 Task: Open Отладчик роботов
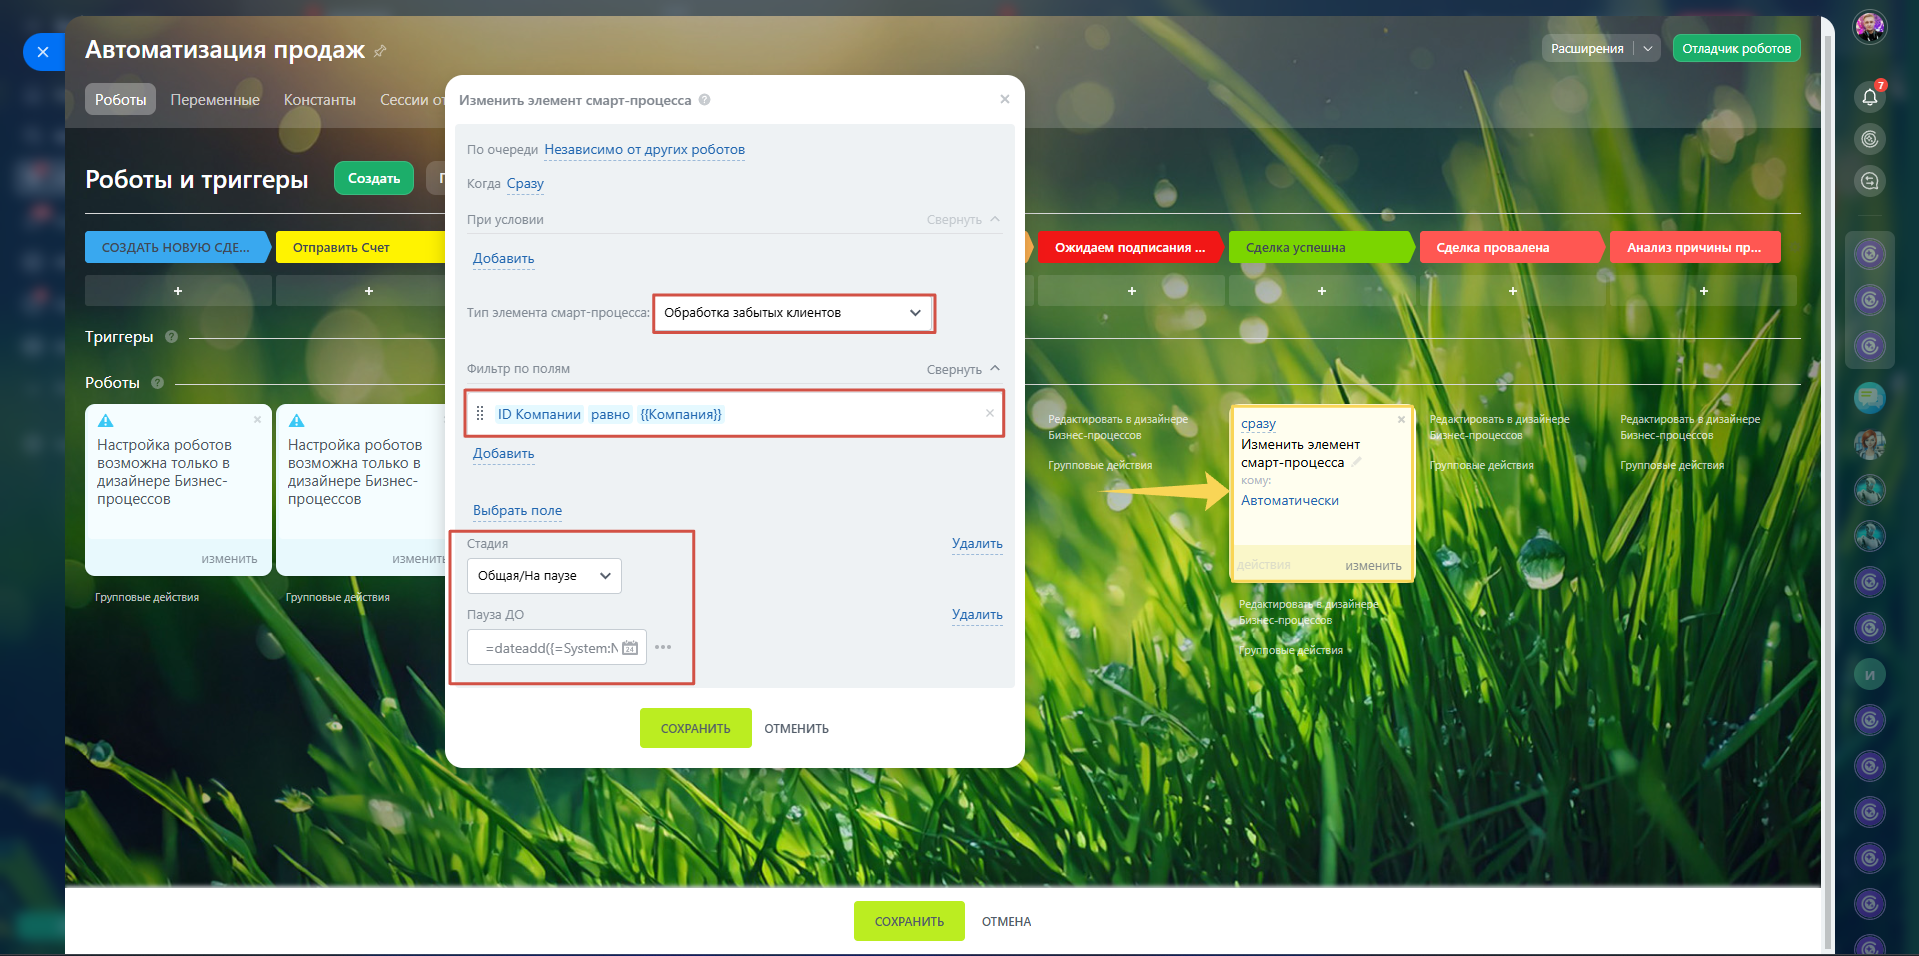pos(1736,48)
